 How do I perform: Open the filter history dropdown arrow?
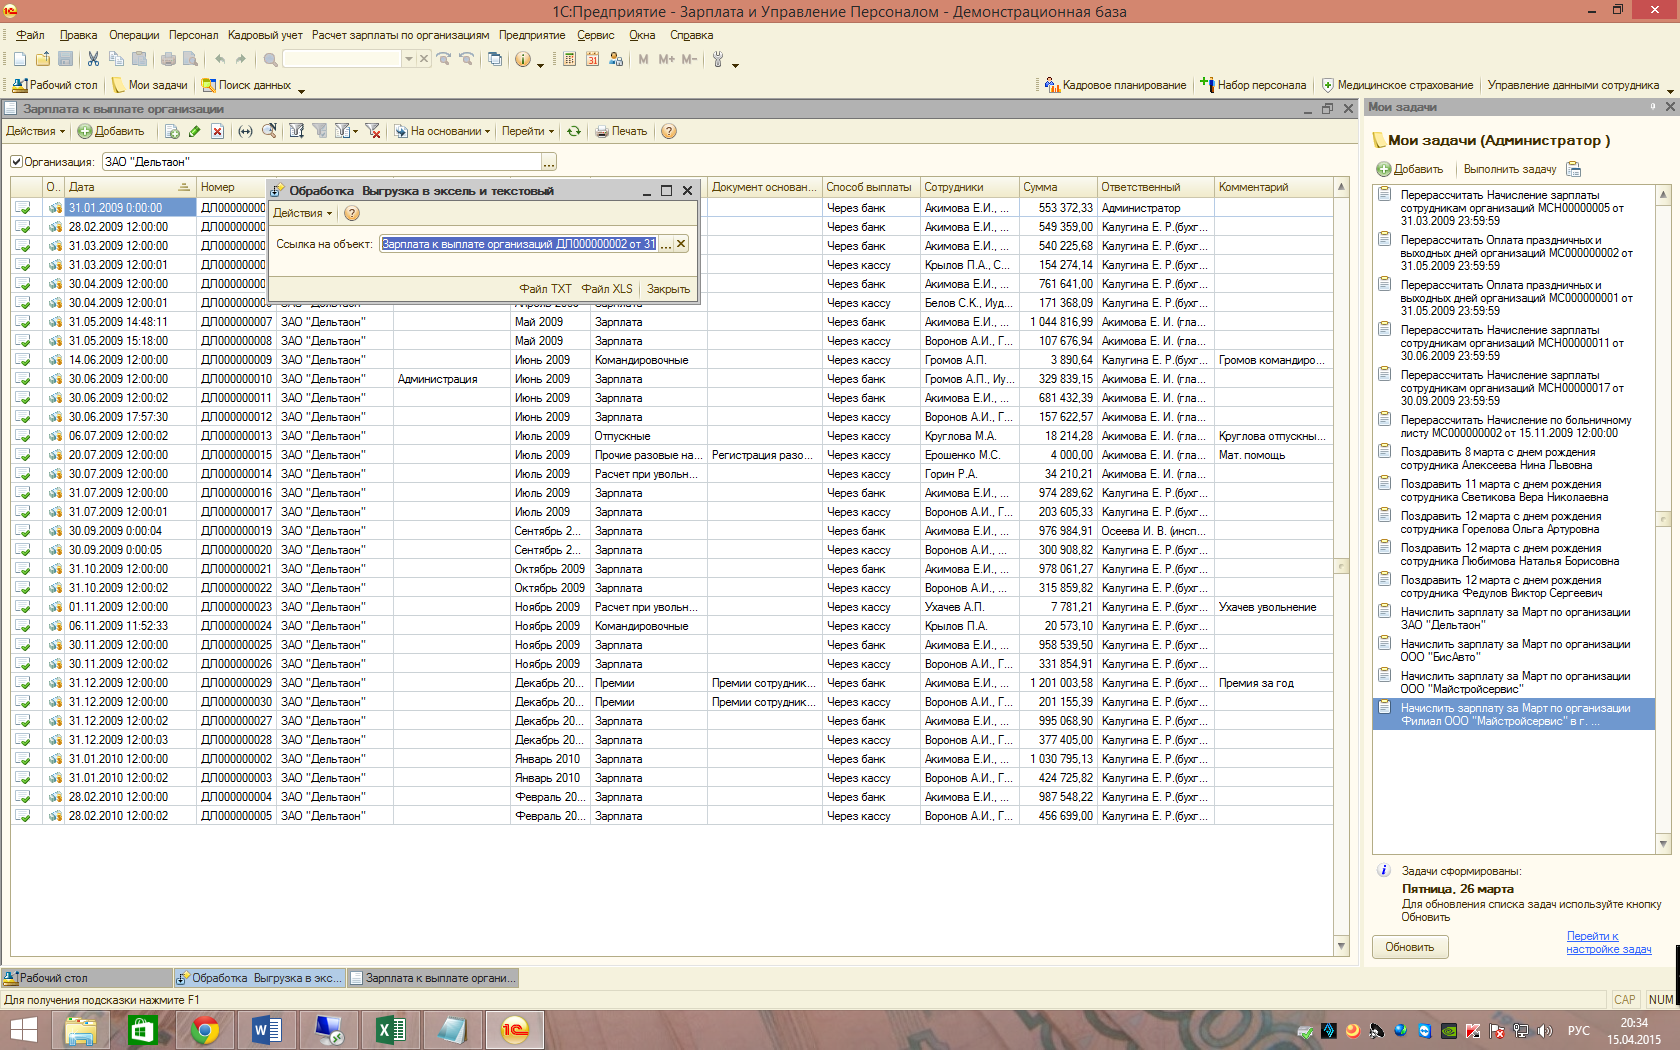[347, 131]
